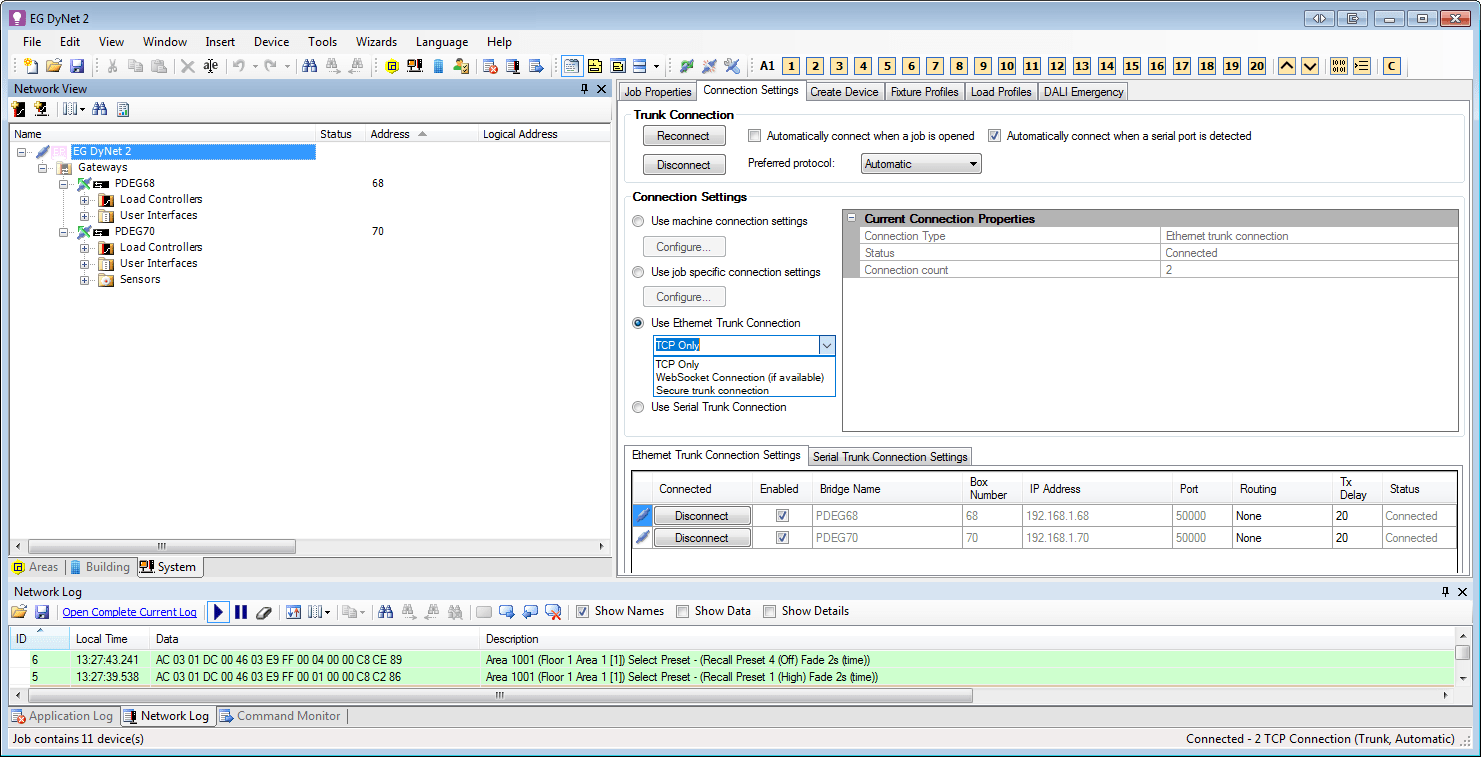Click the Reconnect button
The image size is (1481, 757).
683,136
